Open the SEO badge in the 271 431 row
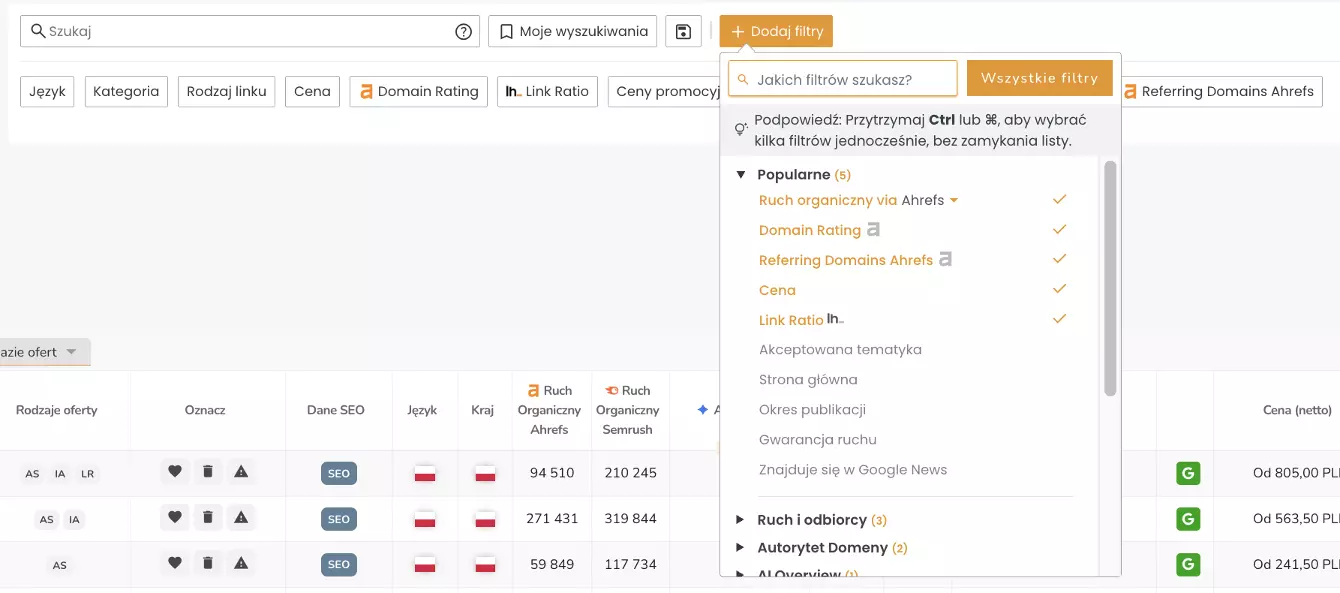 pos(339,519)
